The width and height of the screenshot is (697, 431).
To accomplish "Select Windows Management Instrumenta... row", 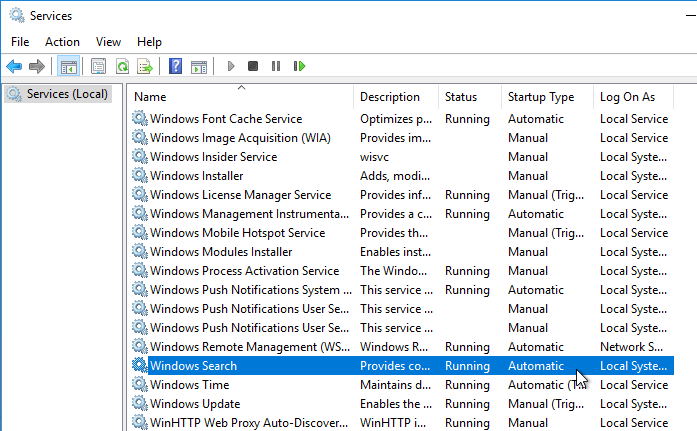I will coord(402,214).
